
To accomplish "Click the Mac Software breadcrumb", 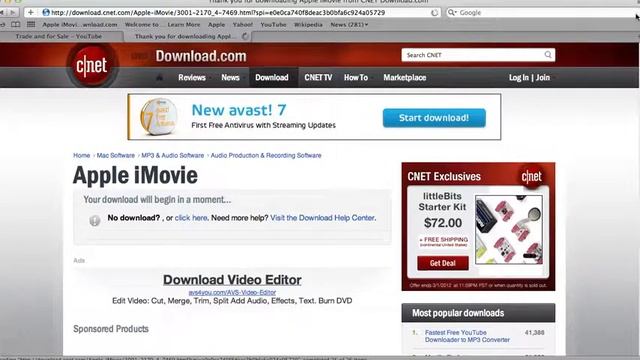I will [x=116, y=156].
